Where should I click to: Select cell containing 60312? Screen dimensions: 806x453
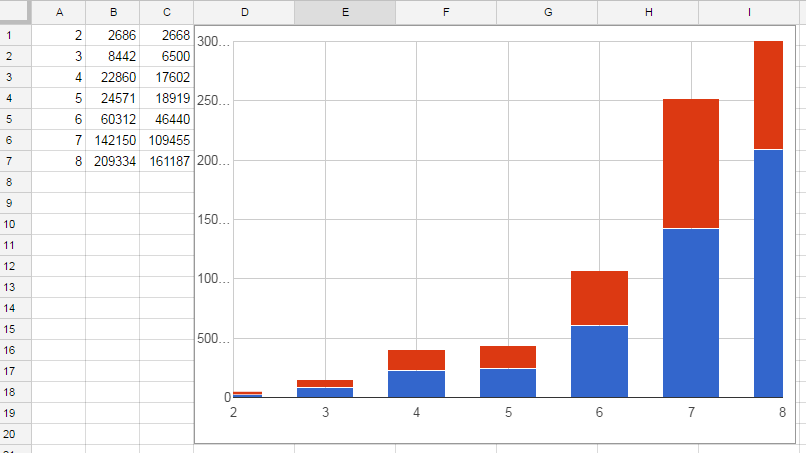pyautogui.click(x=112, y=119)
